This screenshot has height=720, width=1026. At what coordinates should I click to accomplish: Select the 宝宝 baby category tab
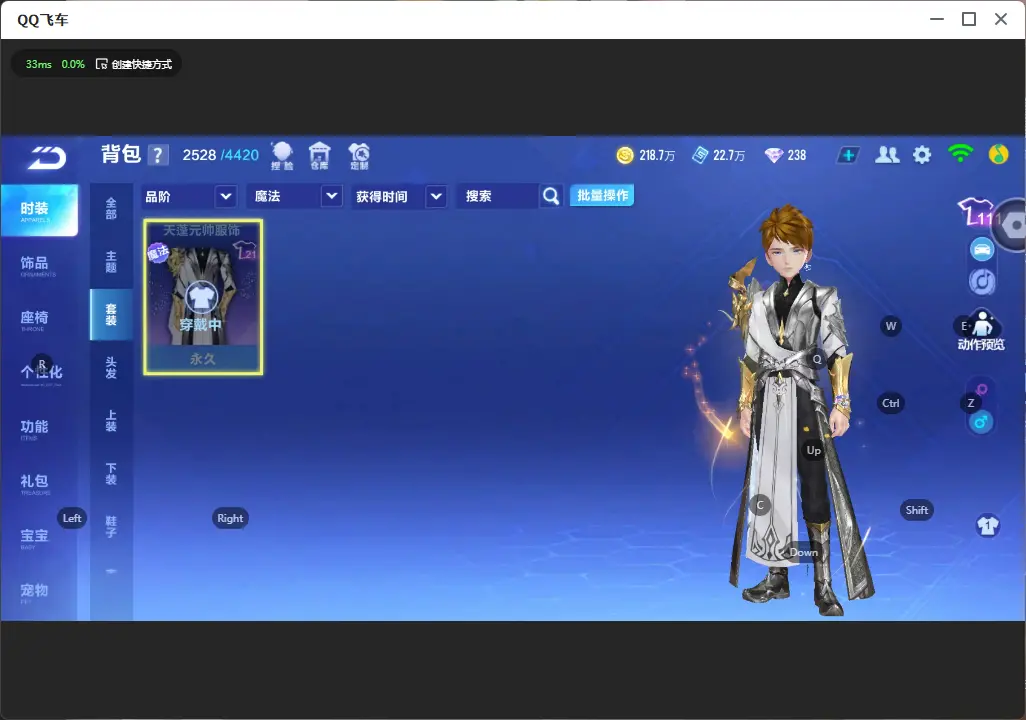click(35, 537)
